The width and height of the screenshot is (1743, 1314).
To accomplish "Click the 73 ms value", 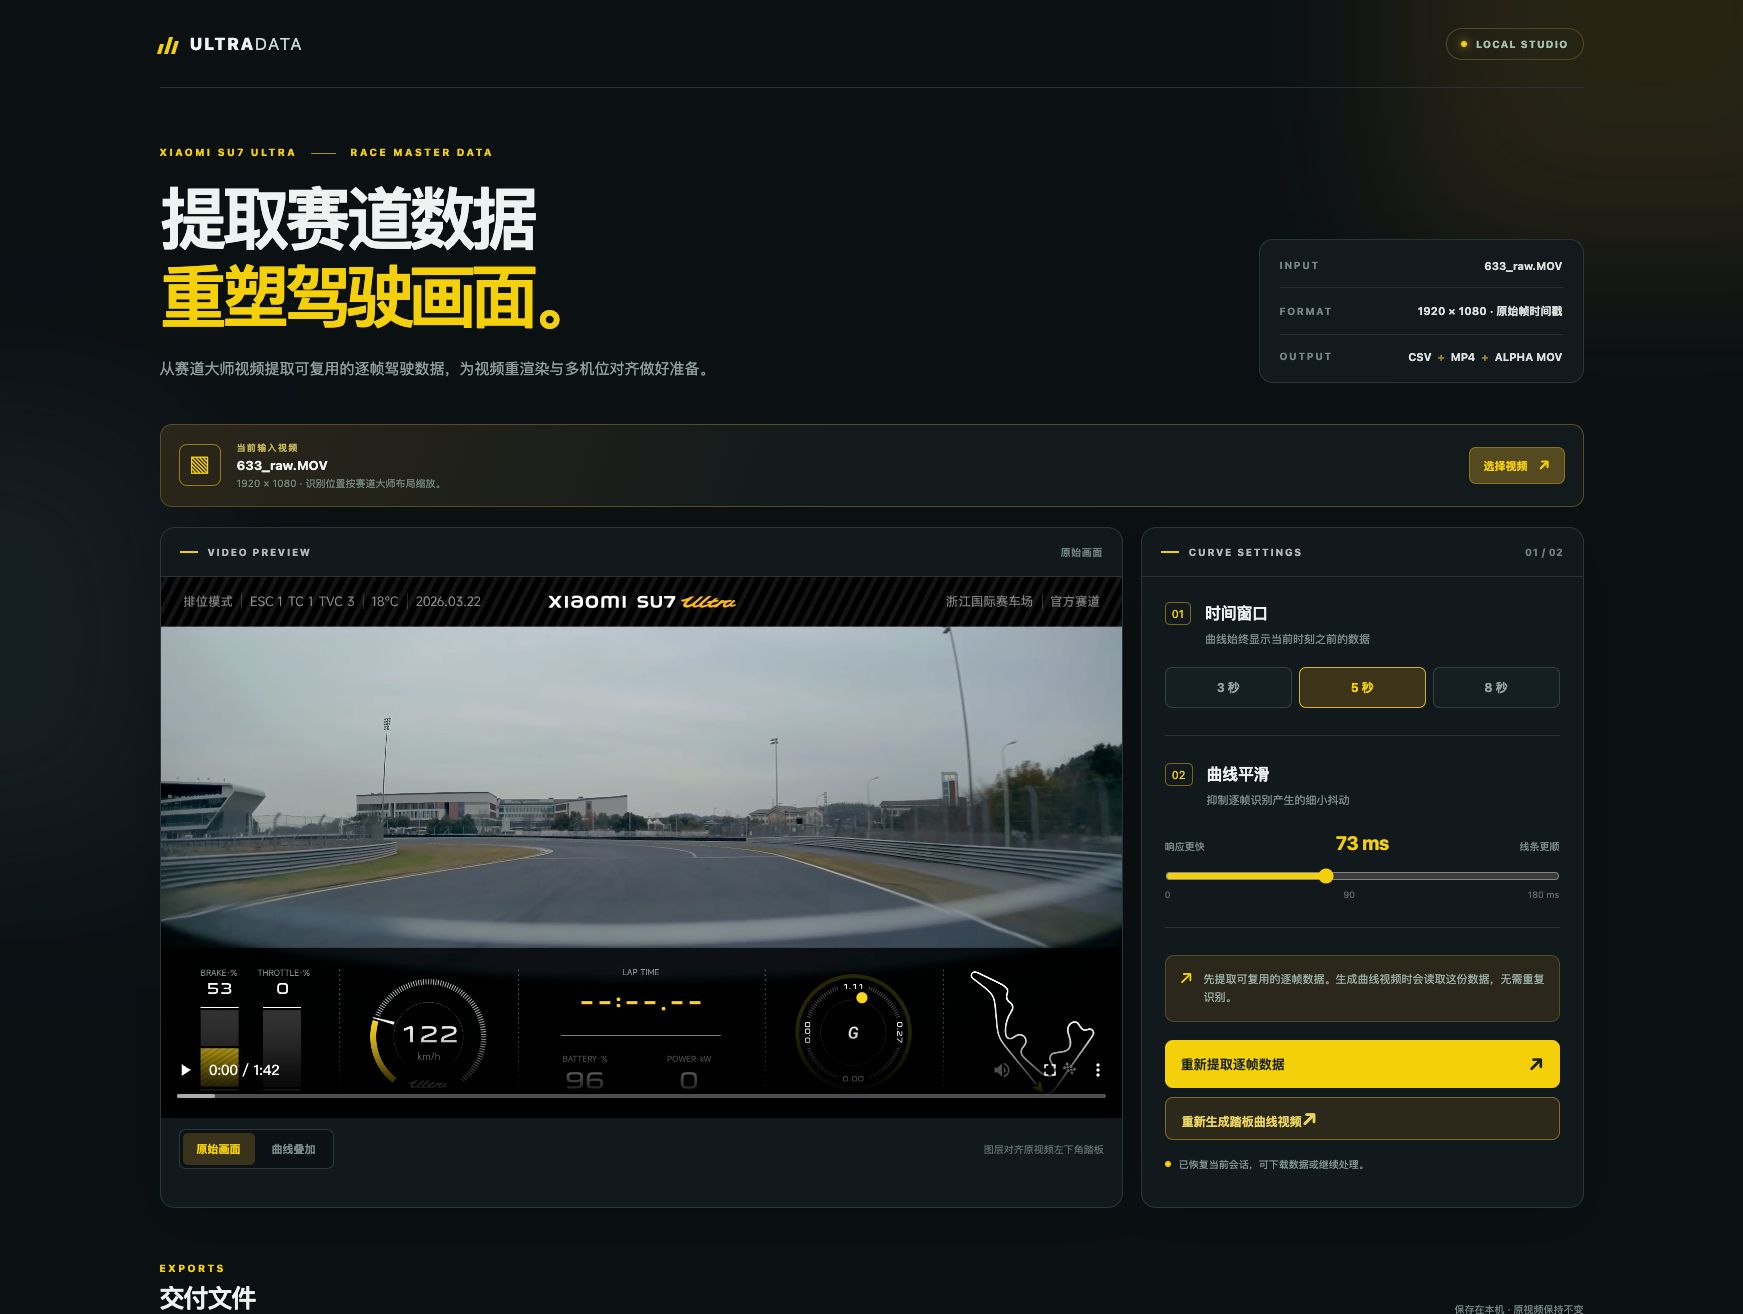I will coord(1362,843).
